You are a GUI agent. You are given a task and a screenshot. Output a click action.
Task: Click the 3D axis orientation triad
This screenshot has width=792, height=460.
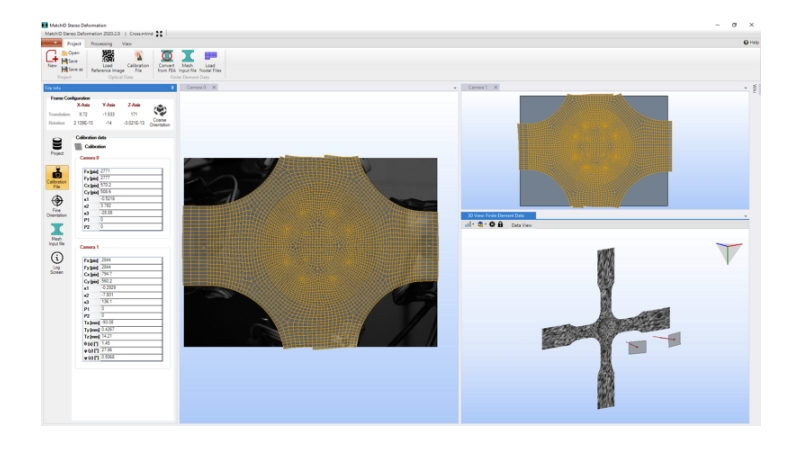pos(730,252)
